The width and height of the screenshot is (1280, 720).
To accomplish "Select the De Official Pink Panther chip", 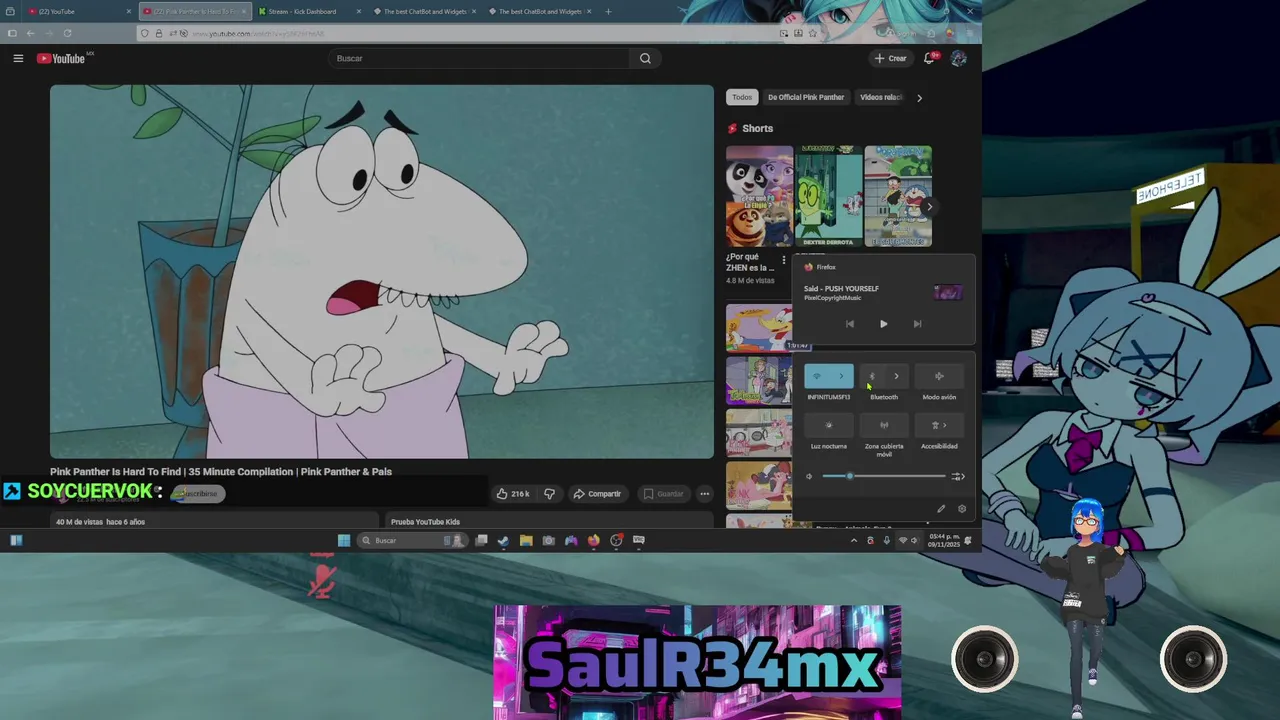I will tap(806, 97).
